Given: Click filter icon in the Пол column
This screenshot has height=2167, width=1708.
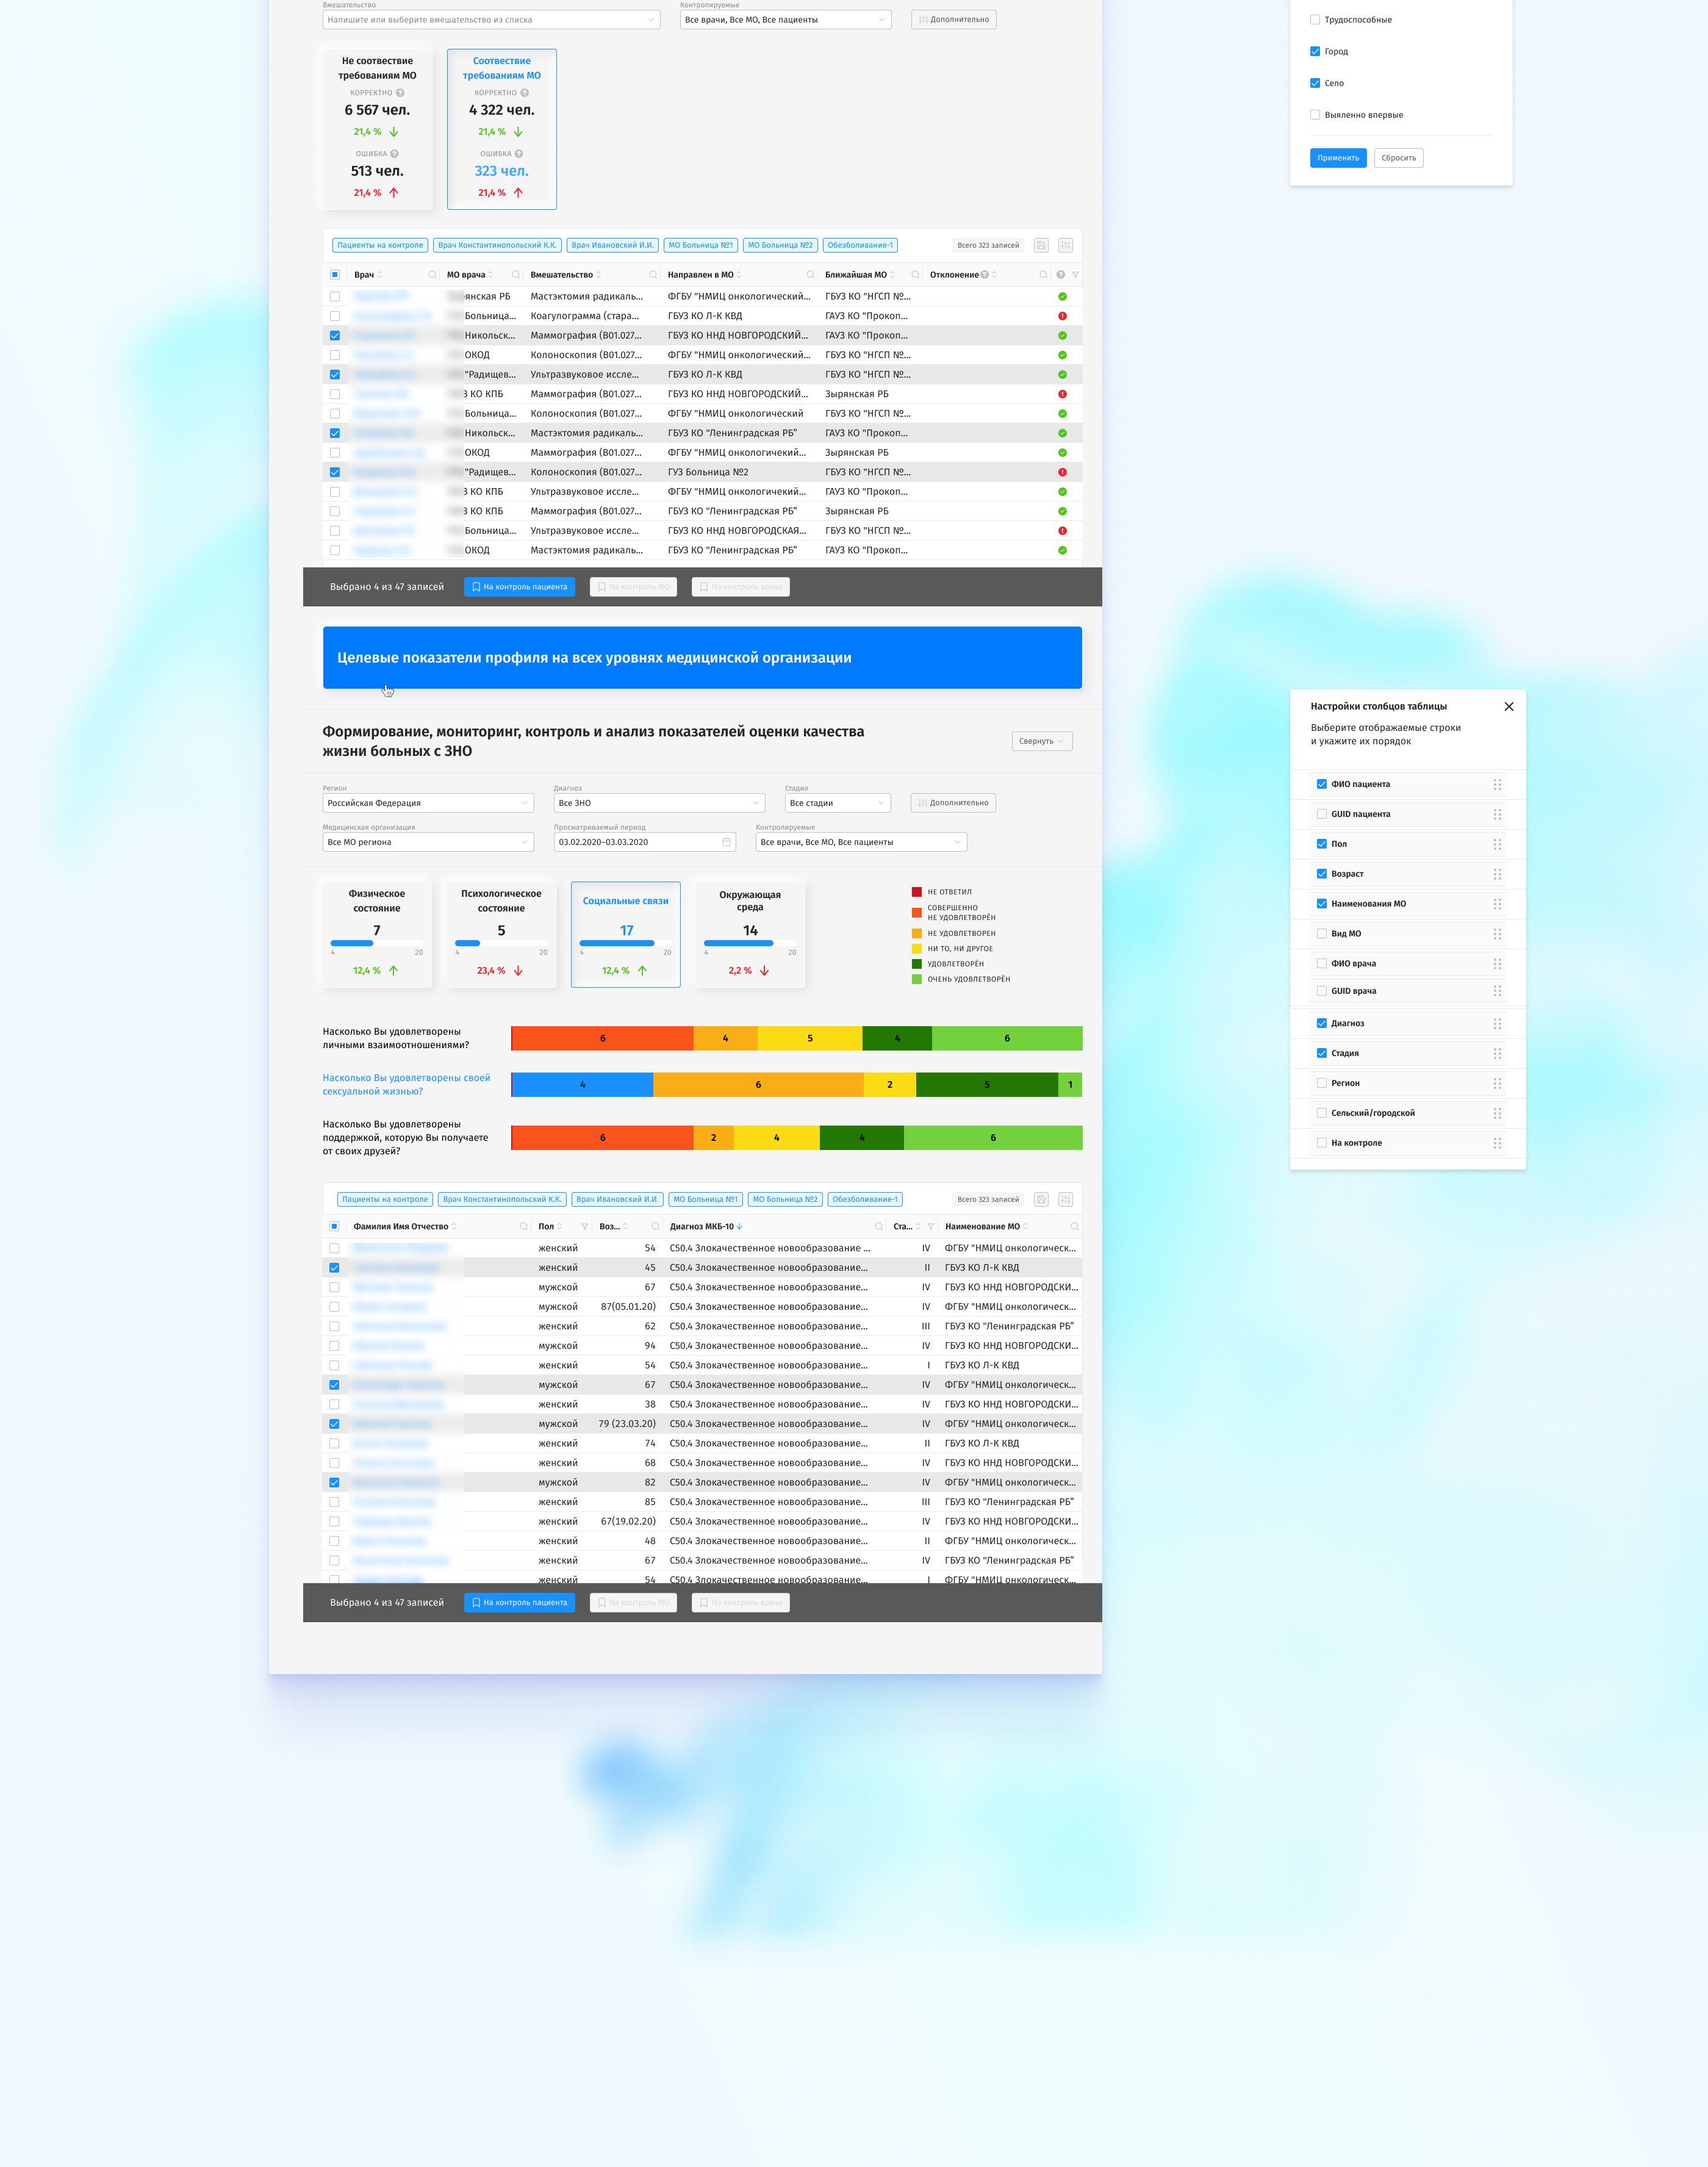Looking at the screenshot, I should 585,1227.
